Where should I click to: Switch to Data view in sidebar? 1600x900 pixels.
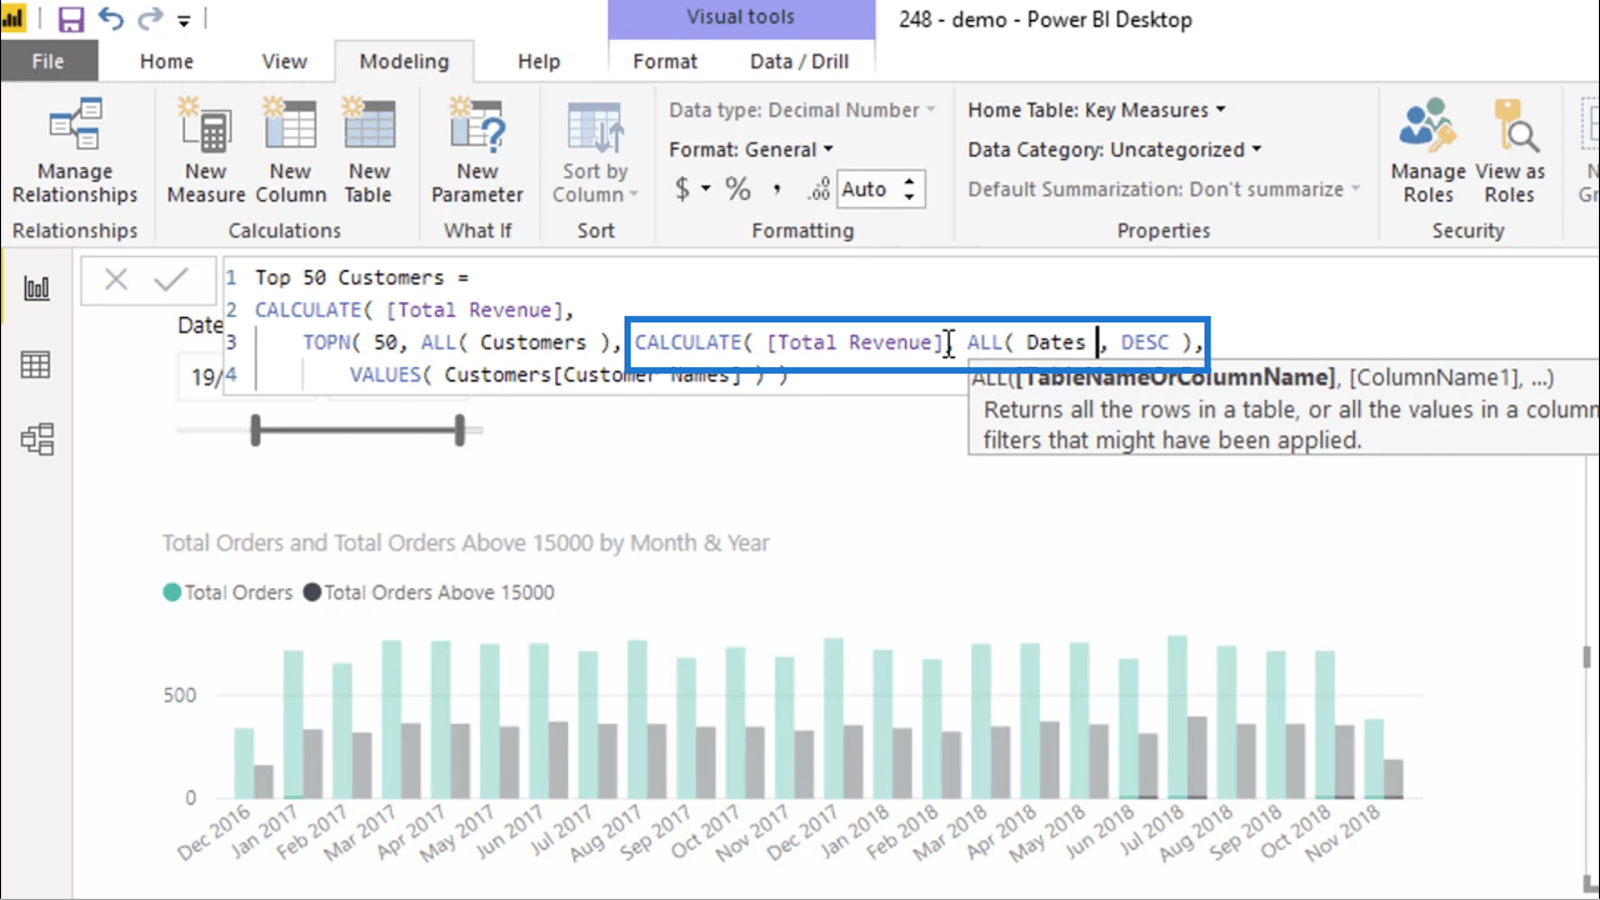pyautogui.click(x=36, y=365)
